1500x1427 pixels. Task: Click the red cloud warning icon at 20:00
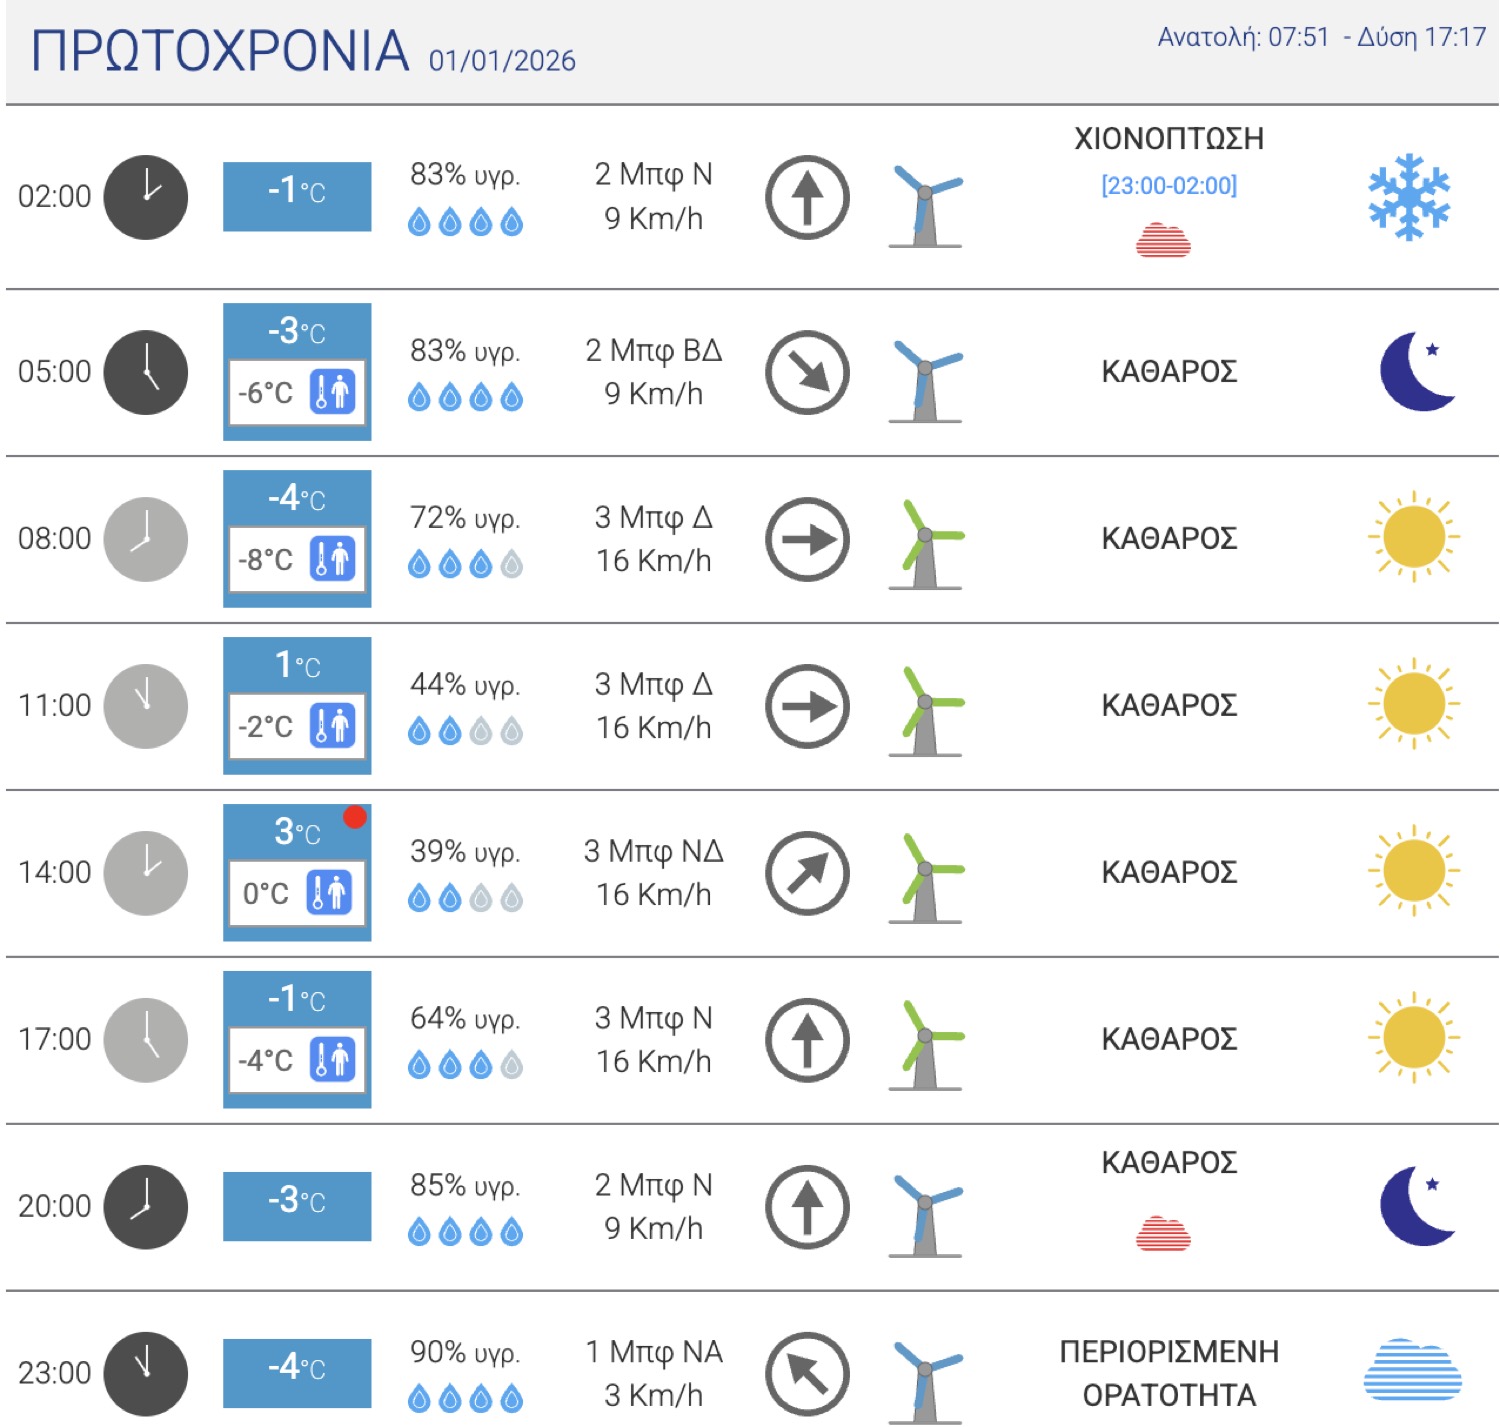pyautogui.click(x=1163, y=1234)
